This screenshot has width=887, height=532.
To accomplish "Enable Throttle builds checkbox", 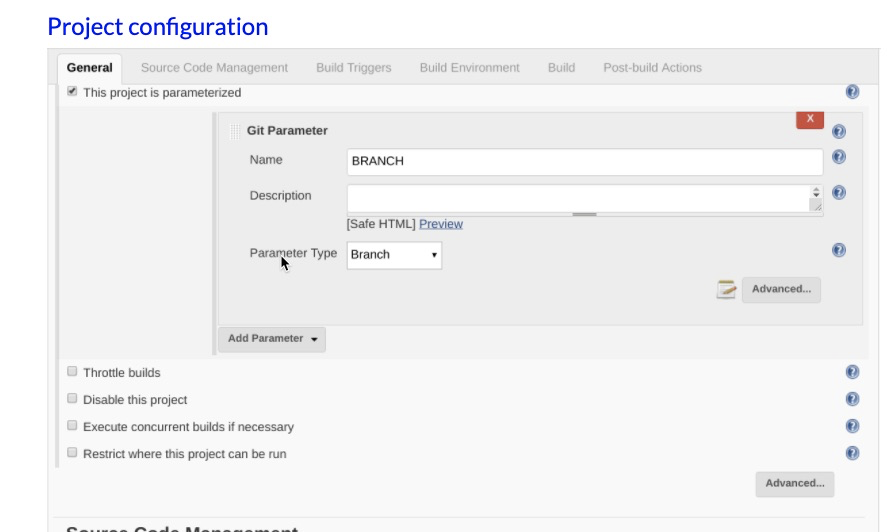I will click(x=72, y=371).
